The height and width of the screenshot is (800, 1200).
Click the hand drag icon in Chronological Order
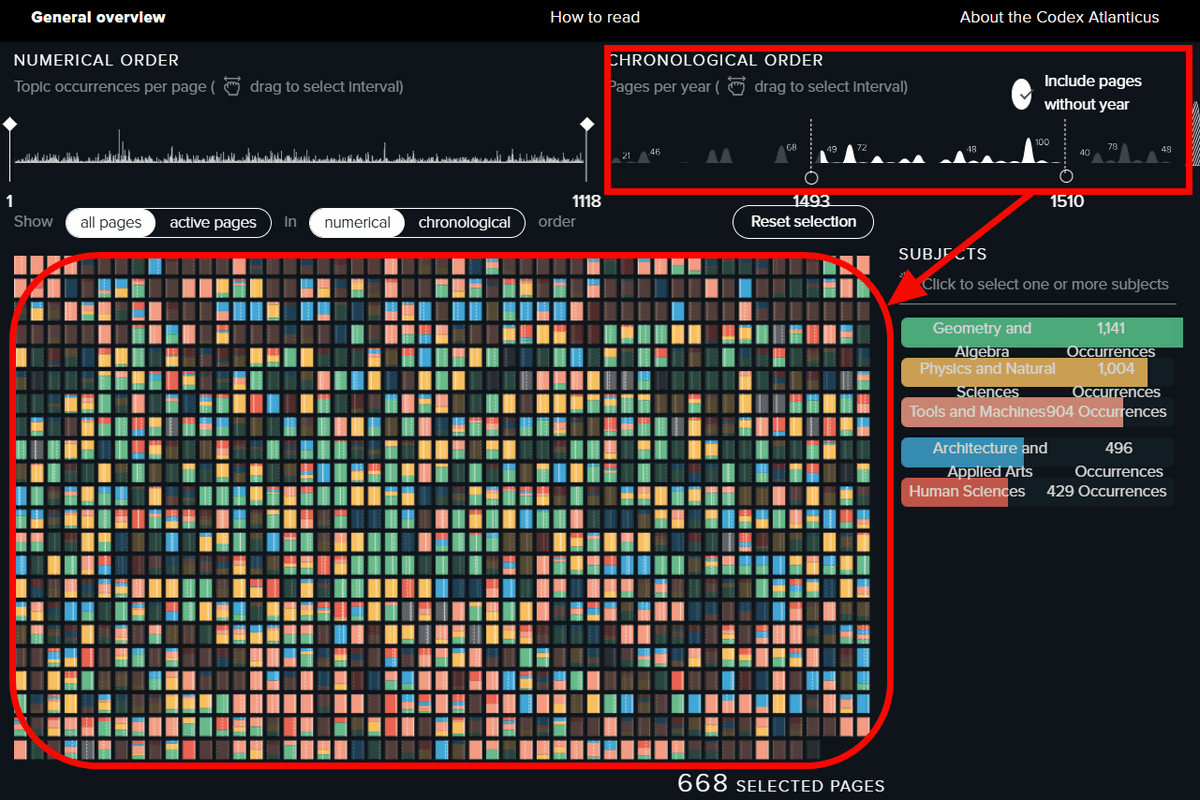coord(736,87)
